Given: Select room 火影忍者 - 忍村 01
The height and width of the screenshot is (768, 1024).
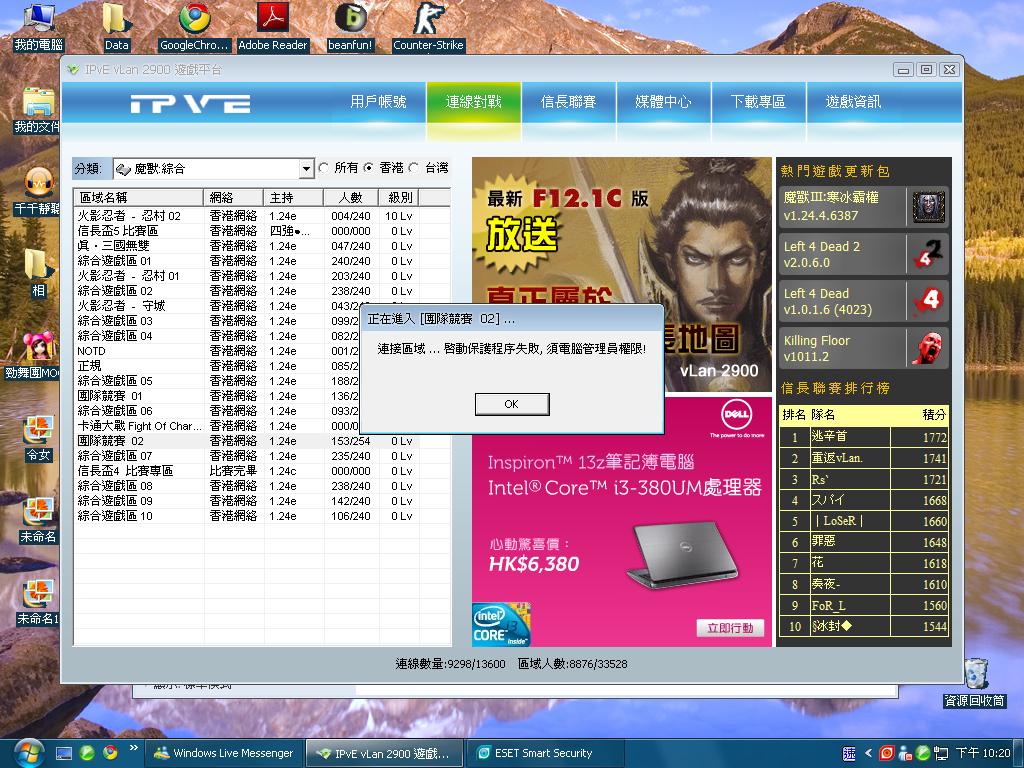Looking at the screenshot, I should click(262, 276).
